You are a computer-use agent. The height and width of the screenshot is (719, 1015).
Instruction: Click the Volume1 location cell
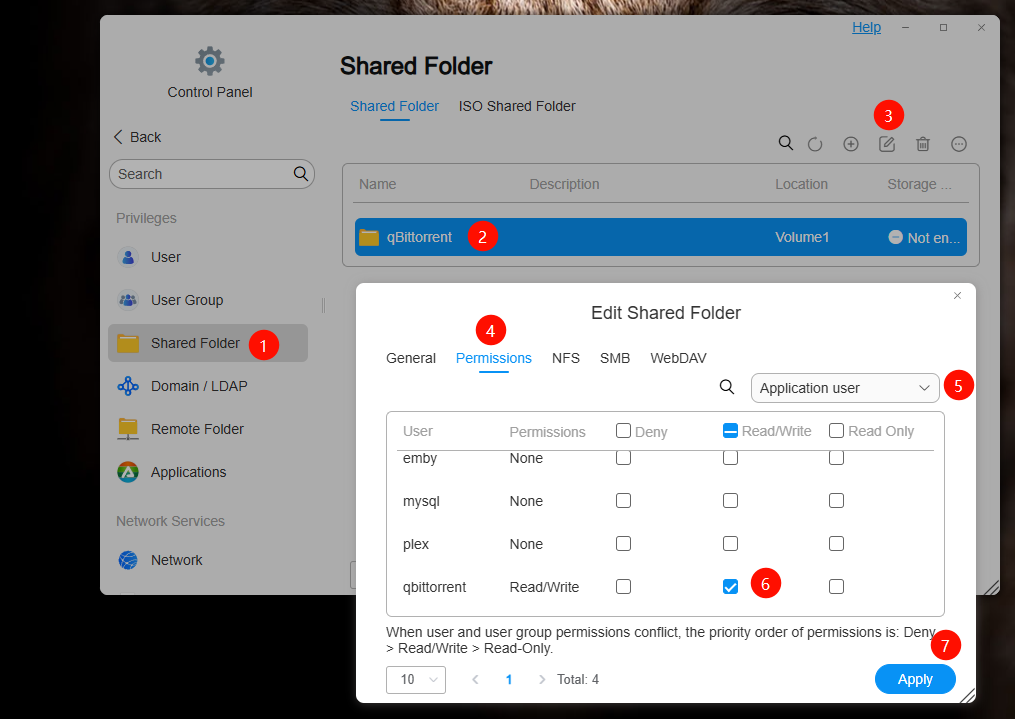(x=802, y=238)
